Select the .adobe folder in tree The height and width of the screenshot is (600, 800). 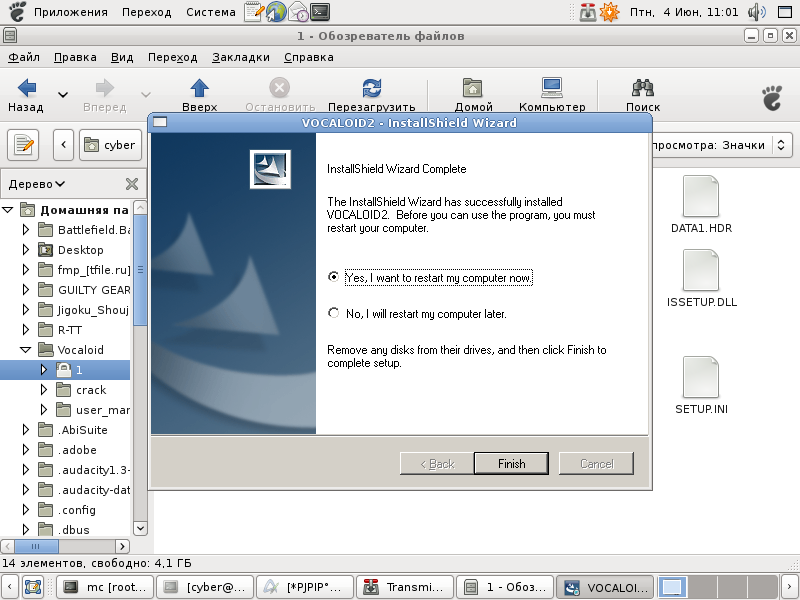pyautogui.click(x=77, y=450)
